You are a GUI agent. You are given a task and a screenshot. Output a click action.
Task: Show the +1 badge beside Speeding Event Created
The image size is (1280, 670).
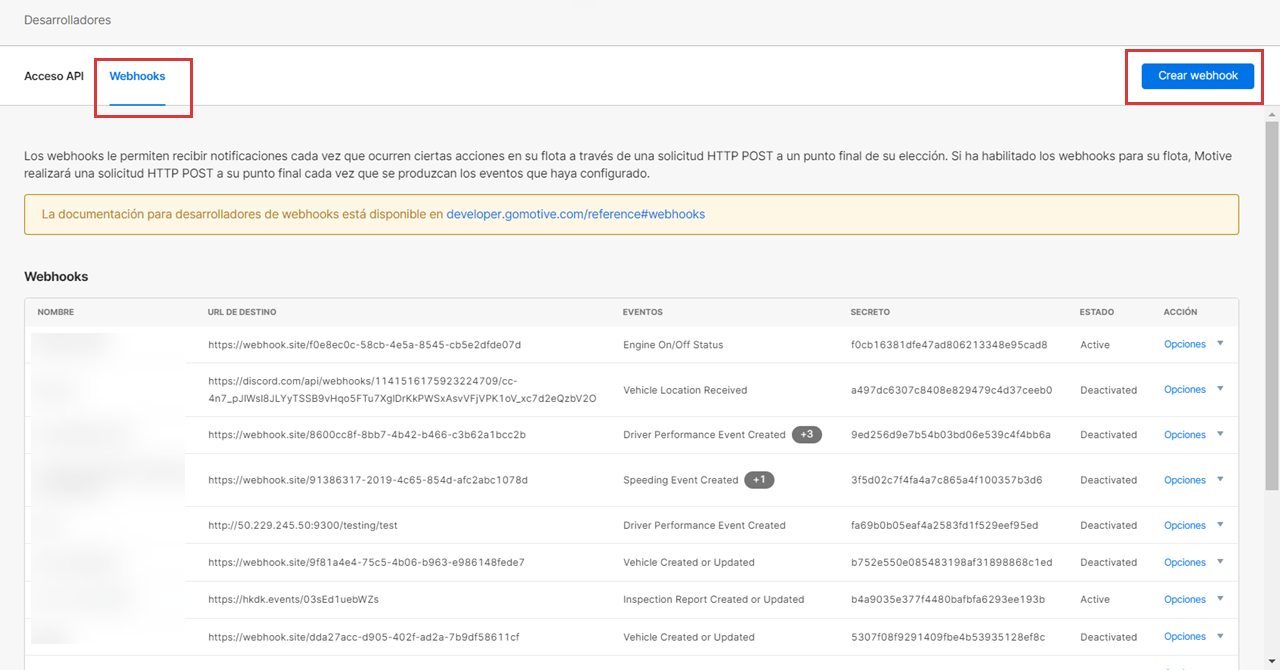[x=759, y=480]
